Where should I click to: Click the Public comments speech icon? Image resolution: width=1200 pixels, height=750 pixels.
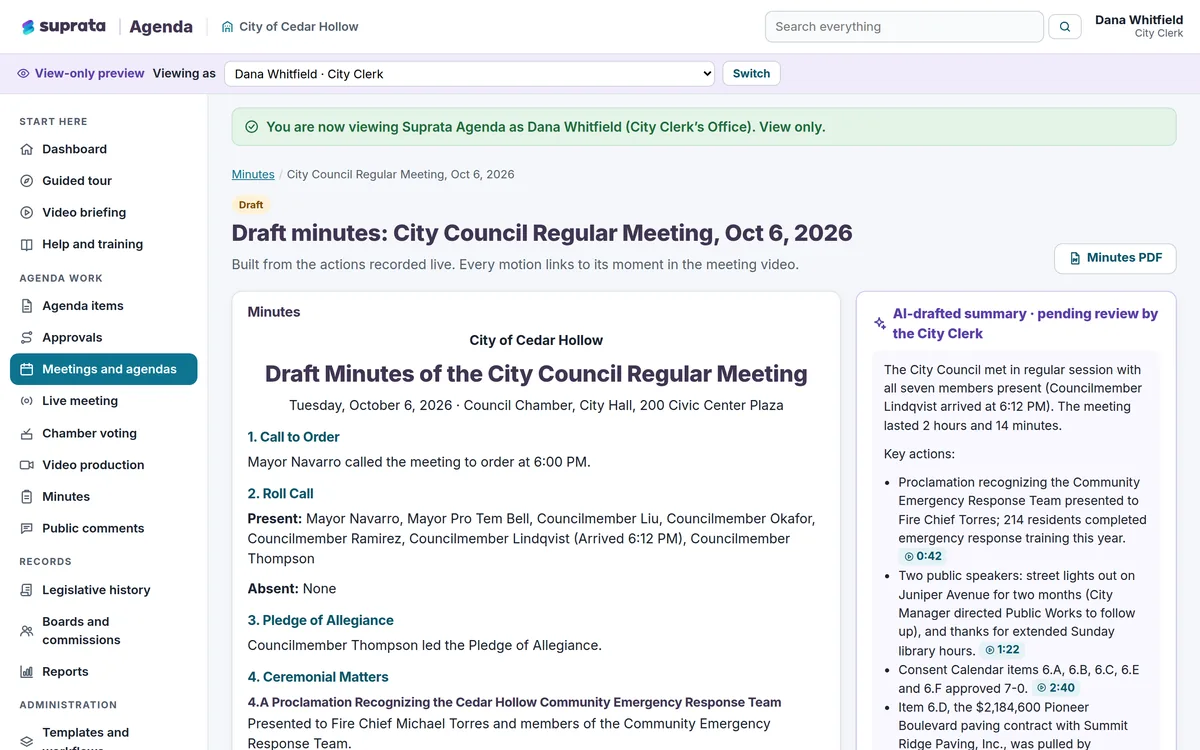coord(27,528)
